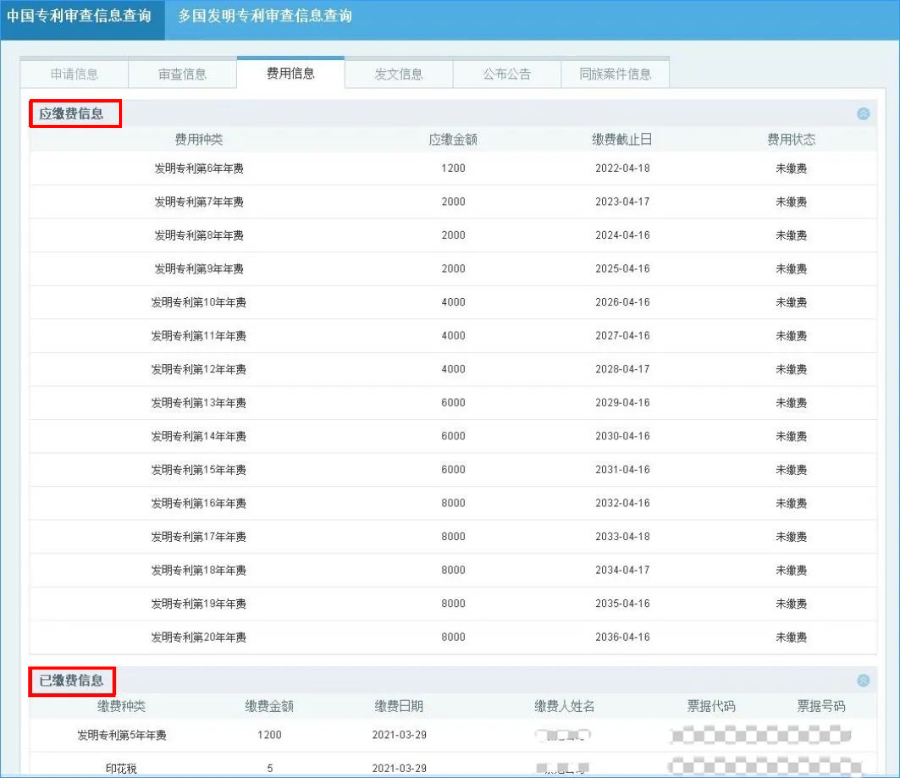Click the 已缴费信息 section header label
Viewport: 900px width, 778px height.
(72, 679)
